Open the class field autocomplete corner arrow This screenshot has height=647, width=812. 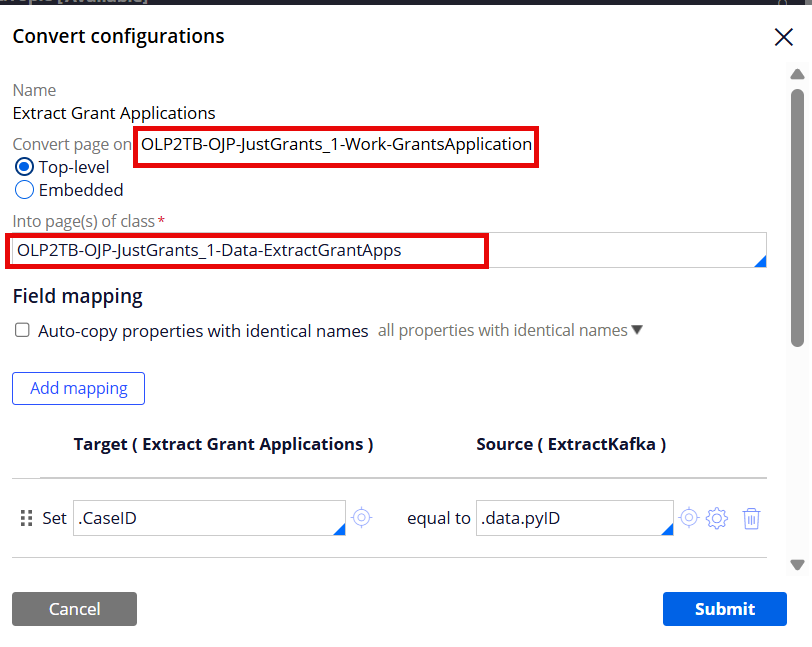click(760, 262)
